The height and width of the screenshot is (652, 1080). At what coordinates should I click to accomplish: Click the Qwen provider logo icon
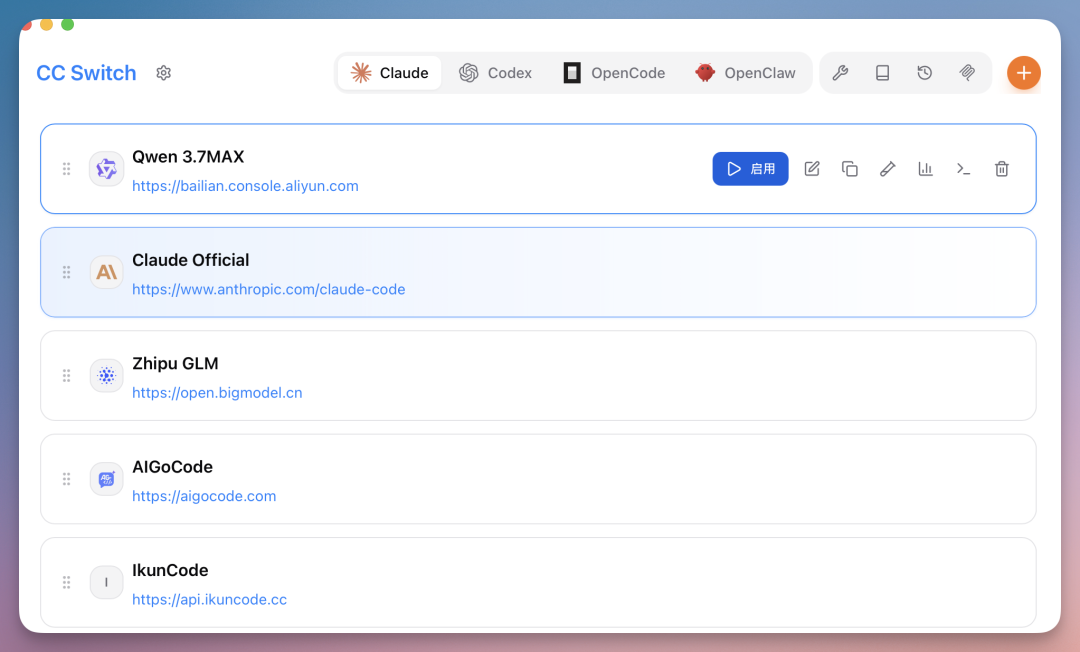point(107,169)
